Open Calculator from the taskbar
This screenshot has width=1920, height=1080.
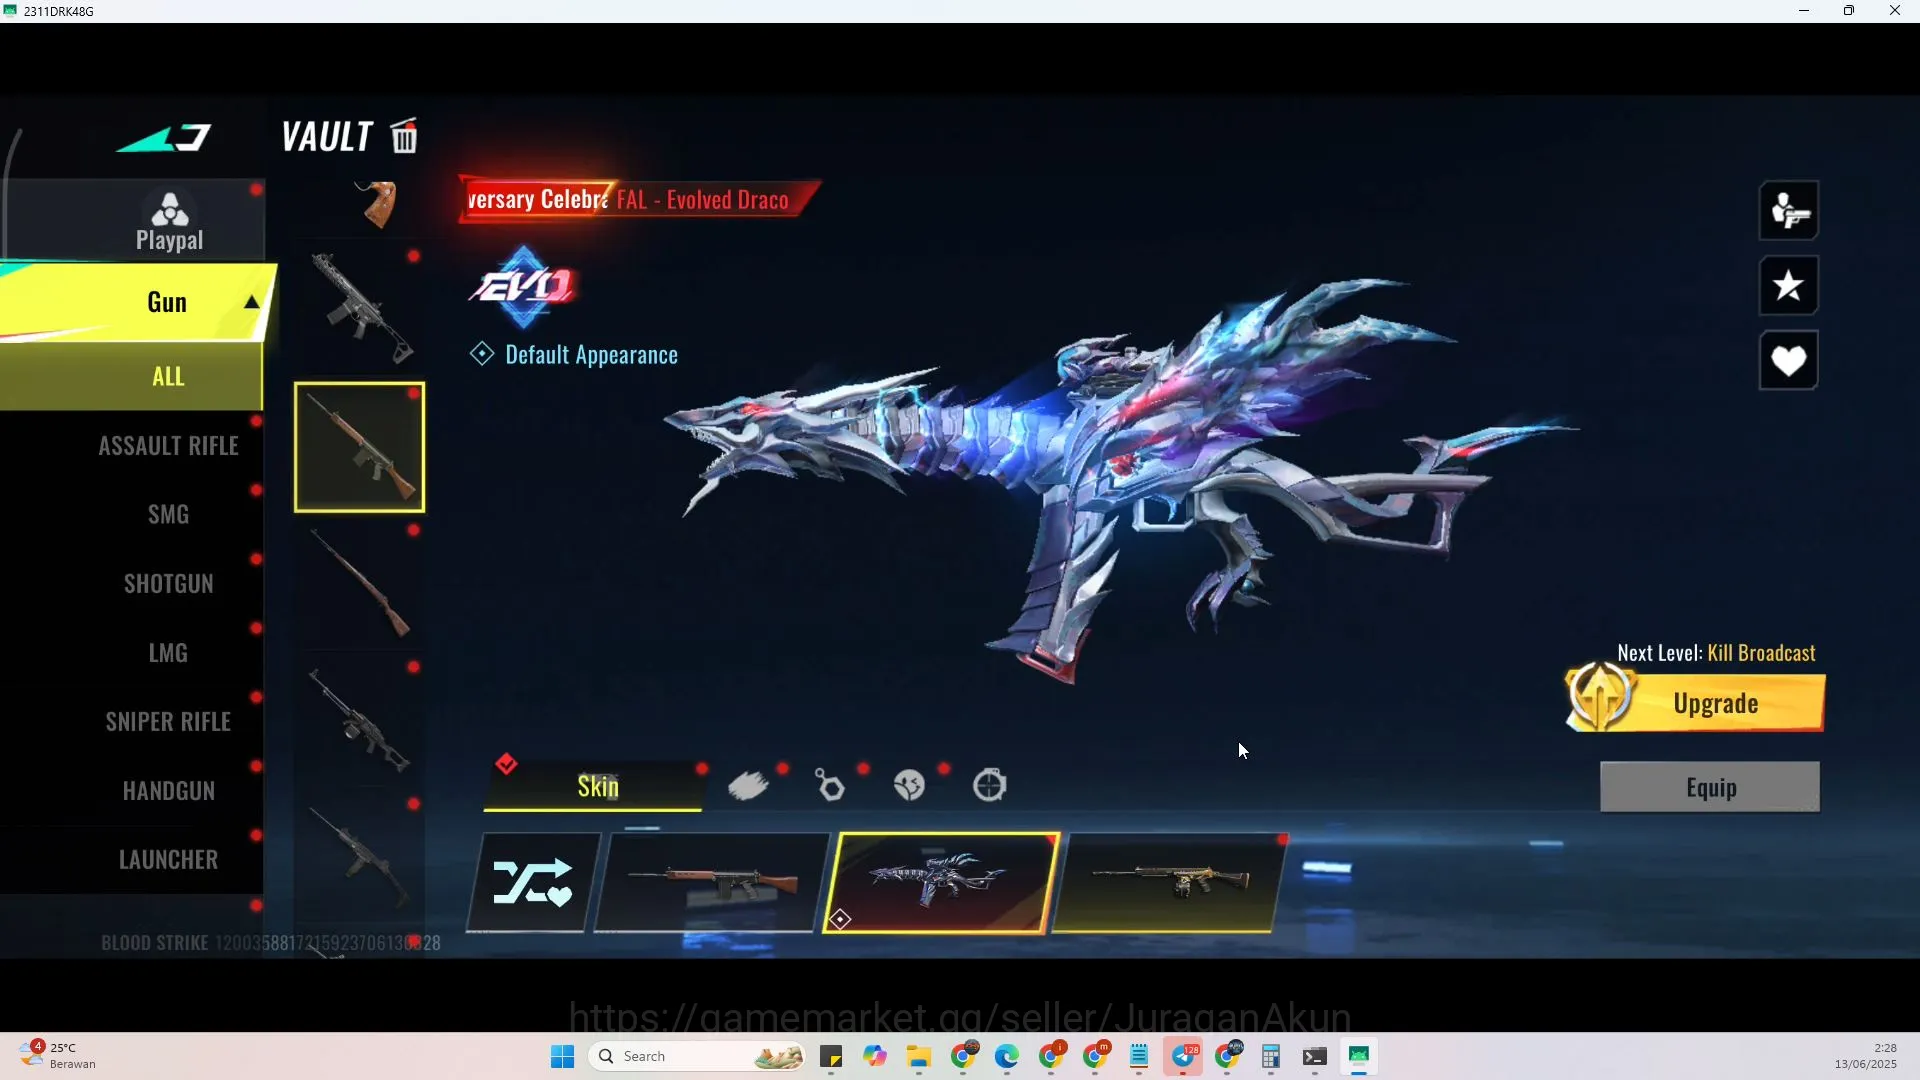pyautogui.click(x=1271, y=1057)
